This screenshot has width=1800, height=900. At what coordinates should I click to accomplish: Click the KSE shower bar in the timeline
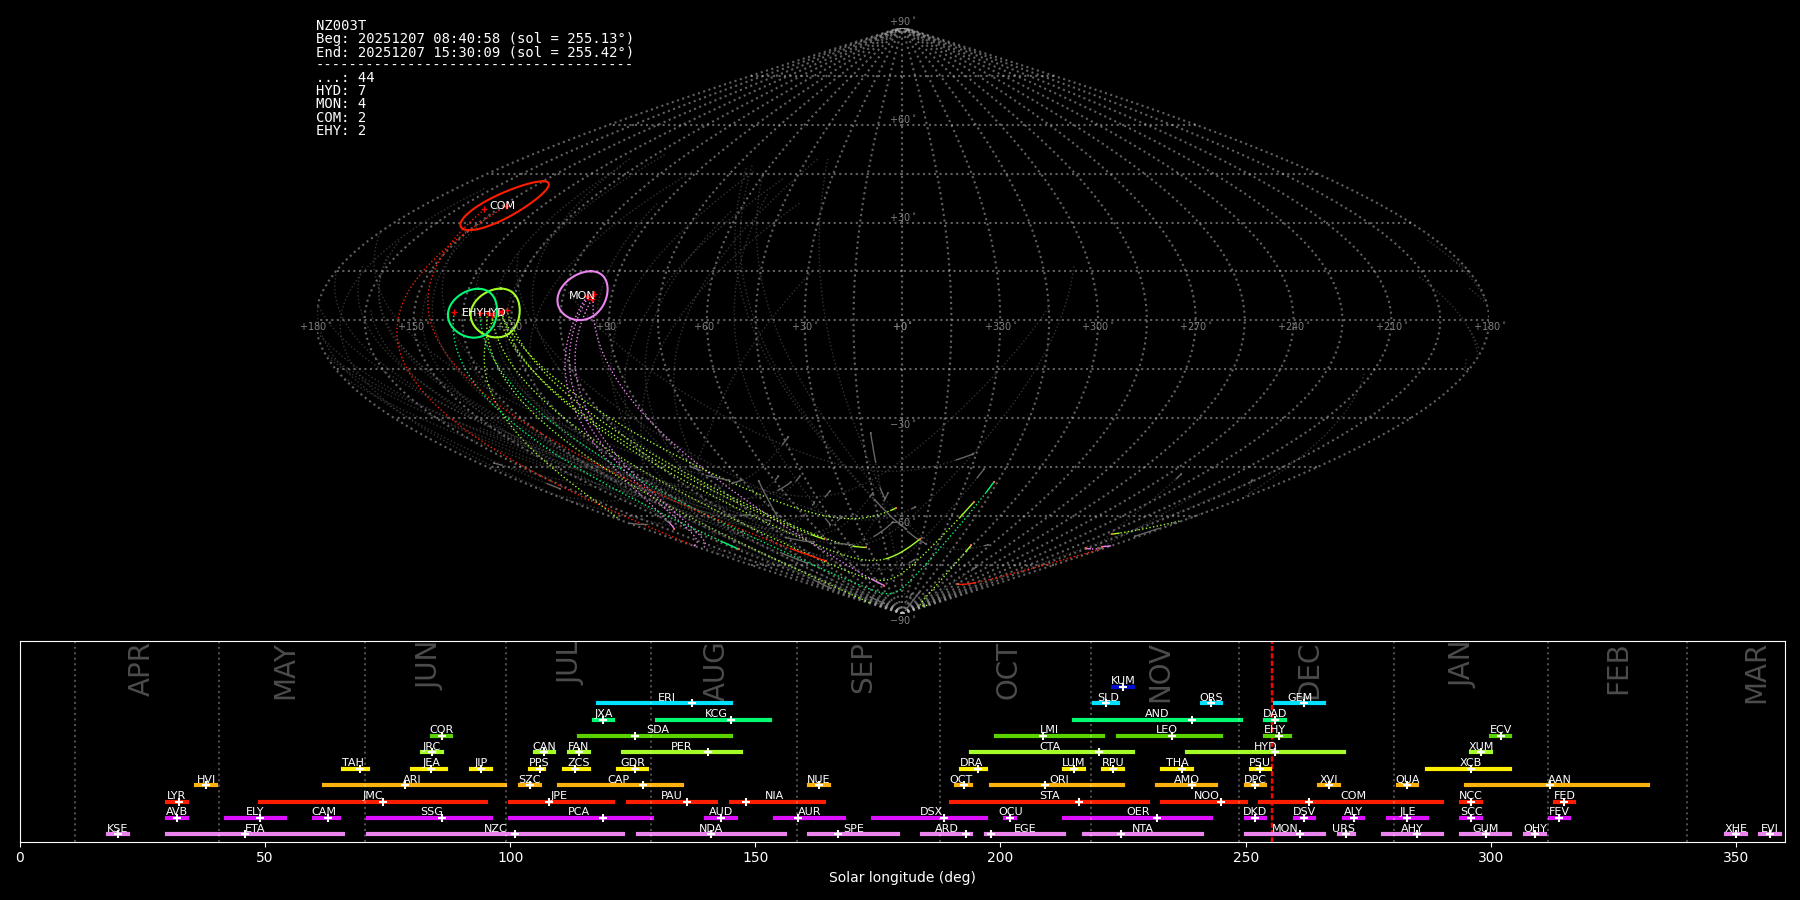[x=118, y=834]
